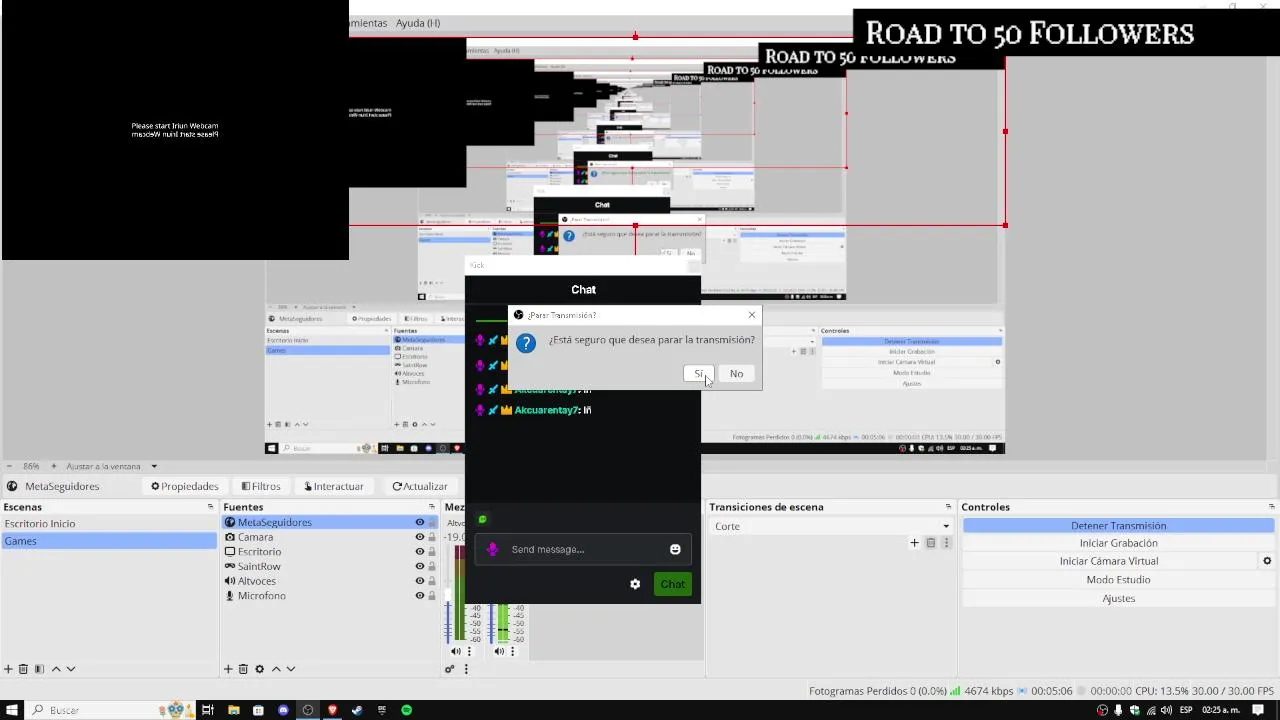Open Discord from the Windows taskbar
The height and width of the screenshot is (720, 1280).
point(283,710)
